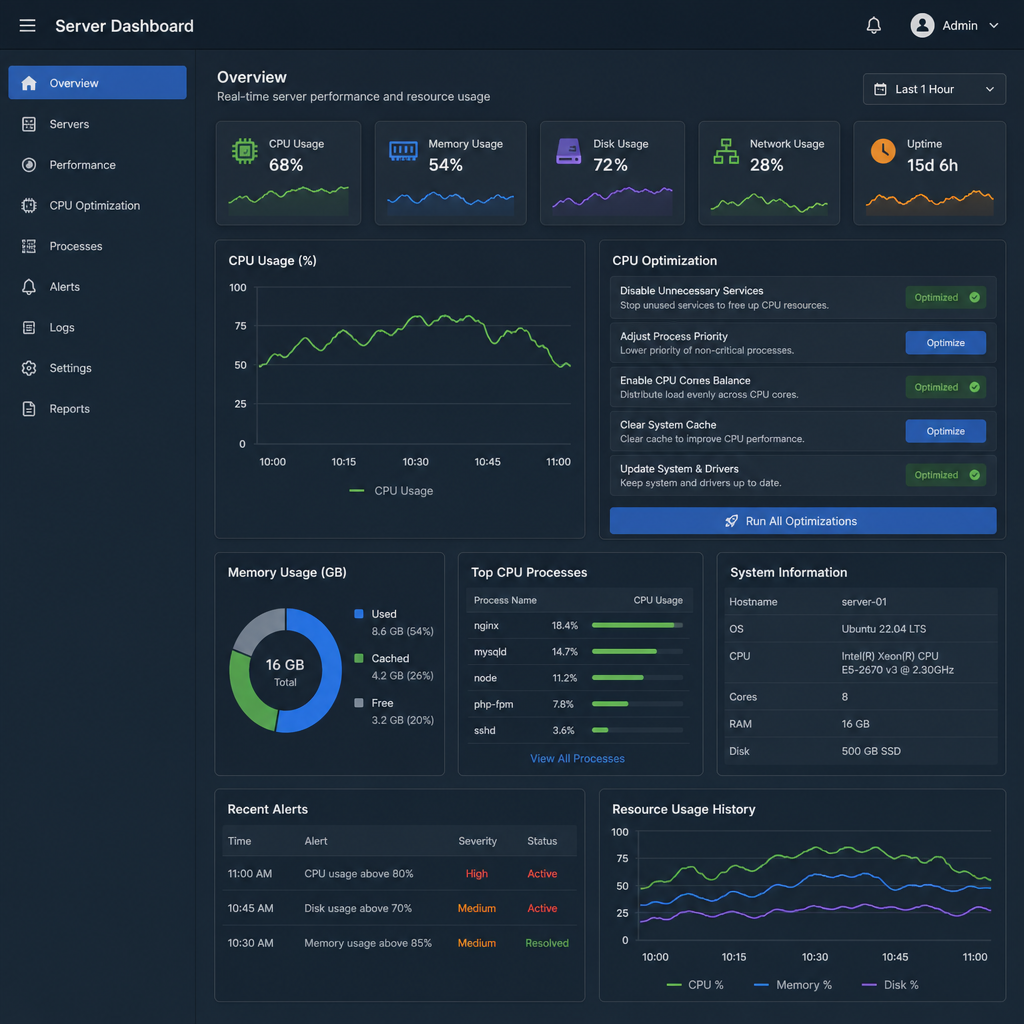Click the Alerts bell icon in sidebar
This screenshot has height=1024, width=1024.
pyautogui.click(x=29, y=287)
